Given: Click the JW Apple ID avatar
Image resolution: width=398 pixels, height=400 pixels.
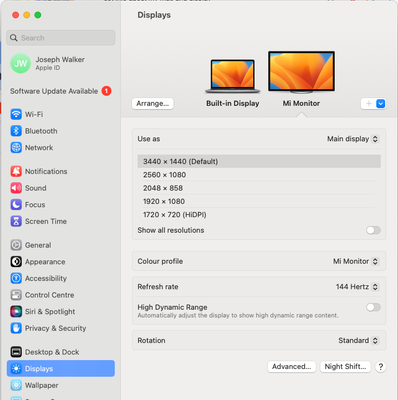Looking at the screenshot, I should tap(21, 63).
